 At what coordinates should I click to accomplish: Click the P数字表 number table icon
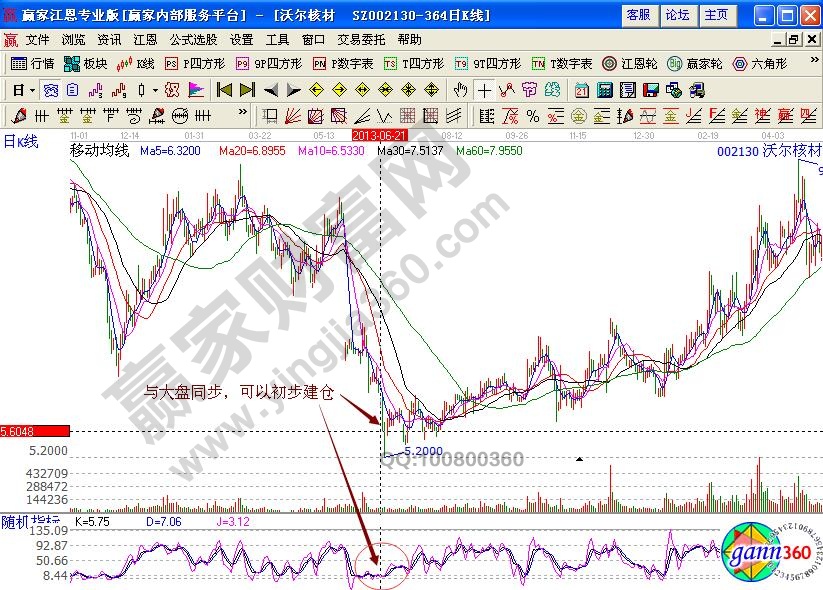tap(342, 63)
